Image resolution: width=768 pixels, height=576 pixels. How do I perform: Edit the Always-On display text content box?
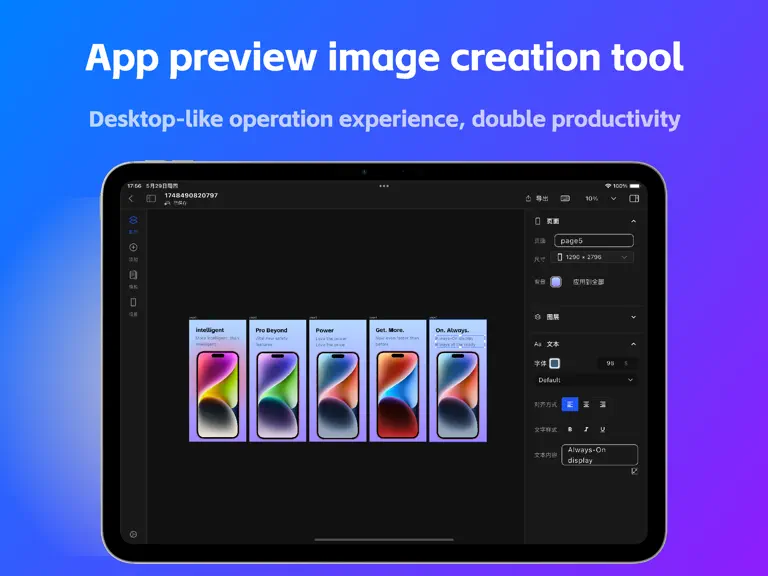pos(600,455)
